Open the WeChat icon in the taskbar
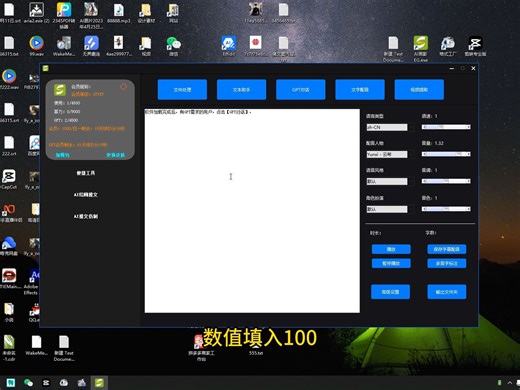The image size is (520, 390). (x=28, y=383)
